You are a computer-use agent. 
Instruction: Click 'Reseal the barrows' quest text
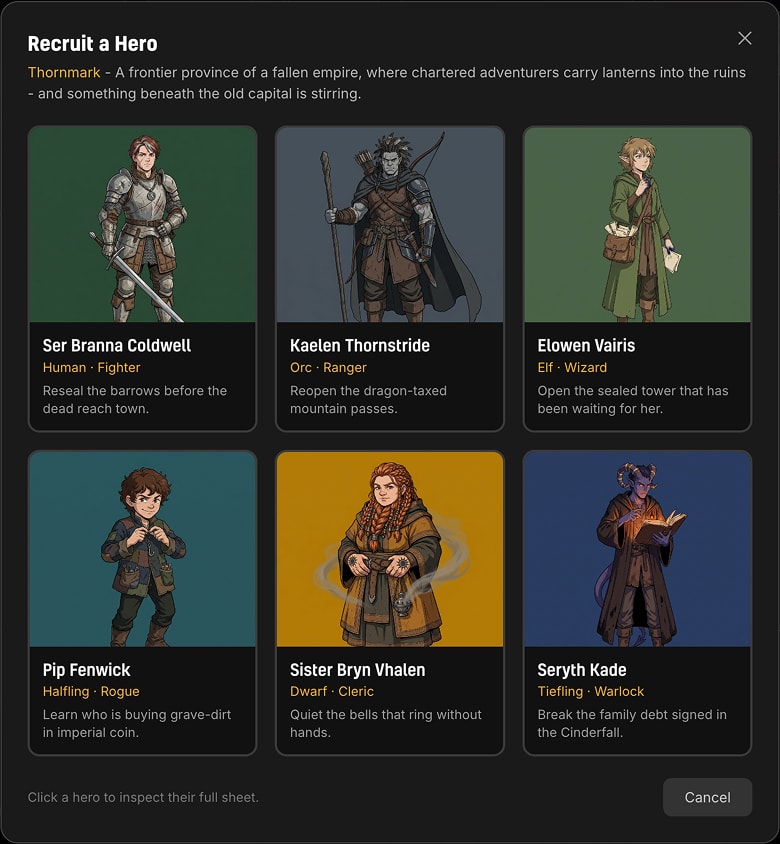(135, 399)
